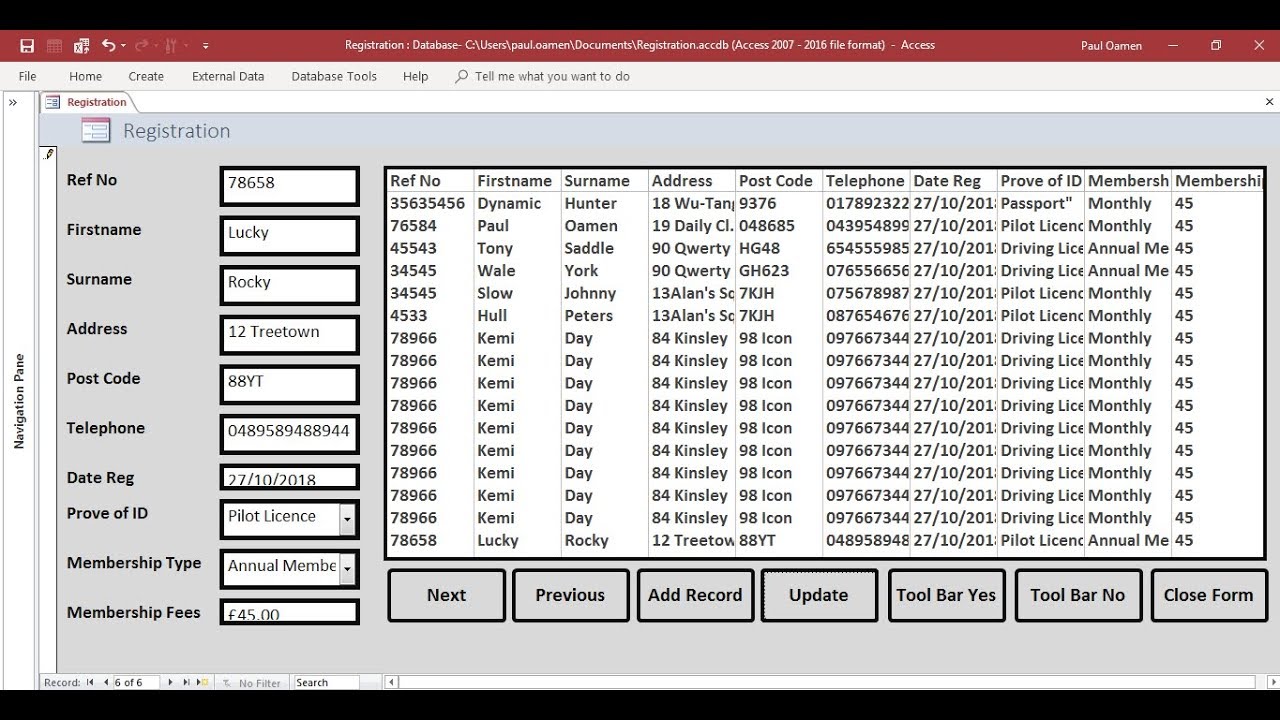Open Customize Quick Access Toolbar dropdown
This screenshot has height=720, width=1280.
[x=205, y=46]
